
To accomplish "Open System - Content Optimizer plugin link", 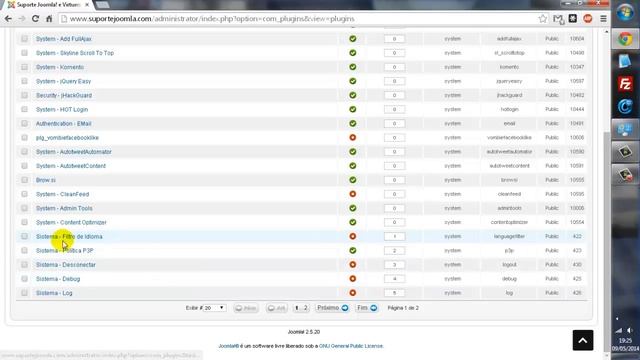I will pos(71,222).
